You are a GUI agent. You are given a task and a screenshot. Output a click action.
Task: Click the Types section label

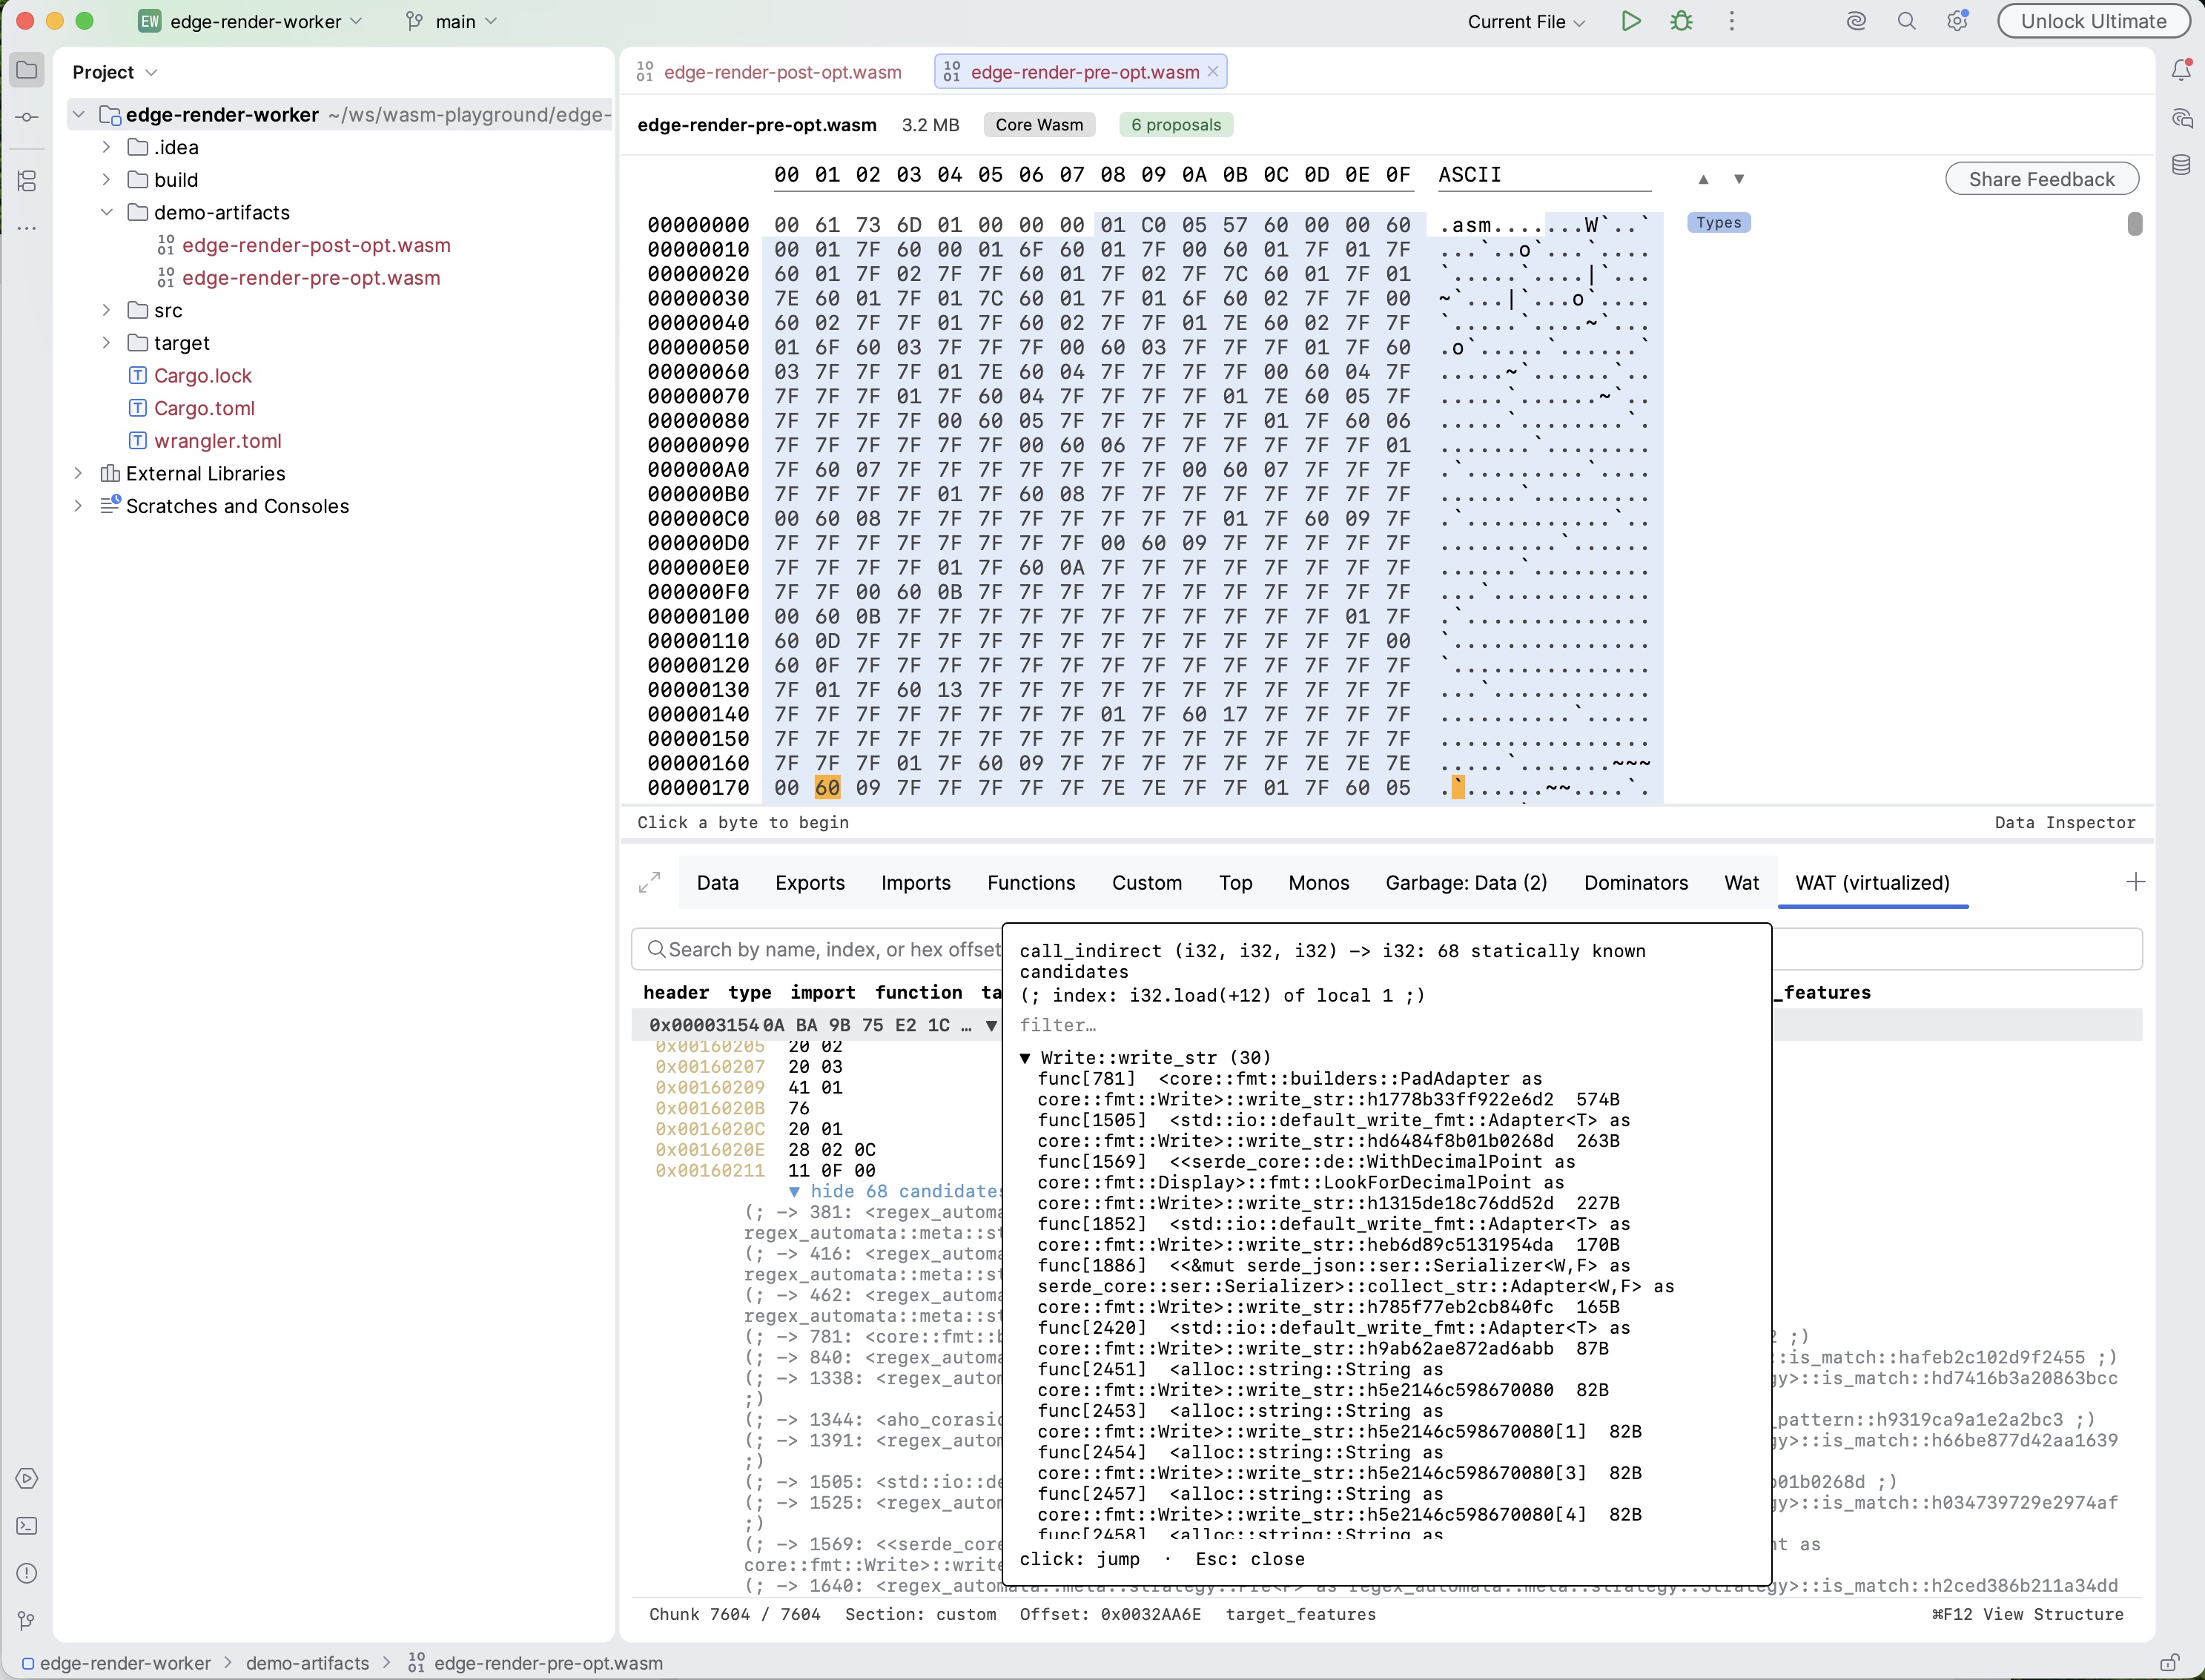(1718, 223)
